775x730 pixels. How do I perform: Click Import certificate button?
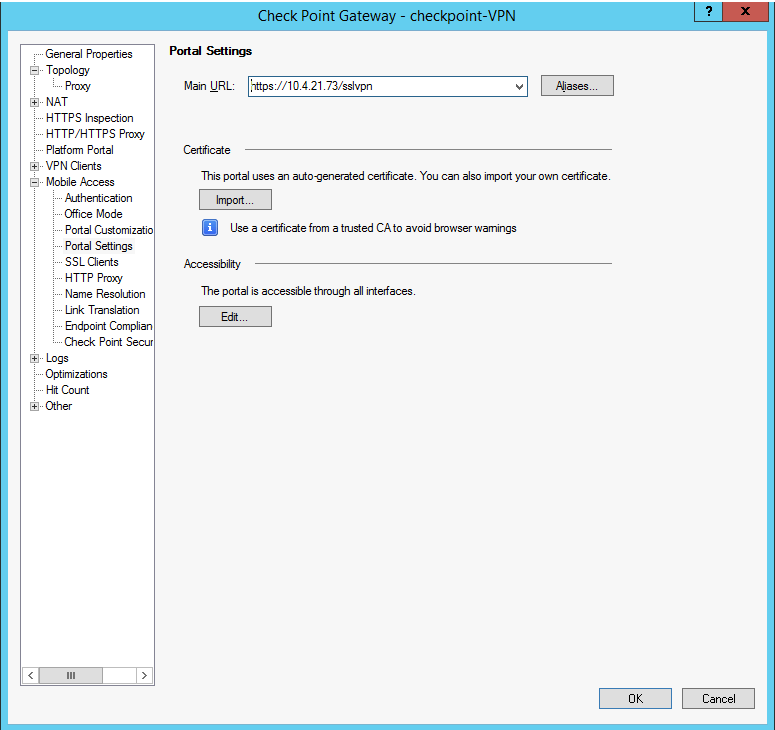[235, 200]
